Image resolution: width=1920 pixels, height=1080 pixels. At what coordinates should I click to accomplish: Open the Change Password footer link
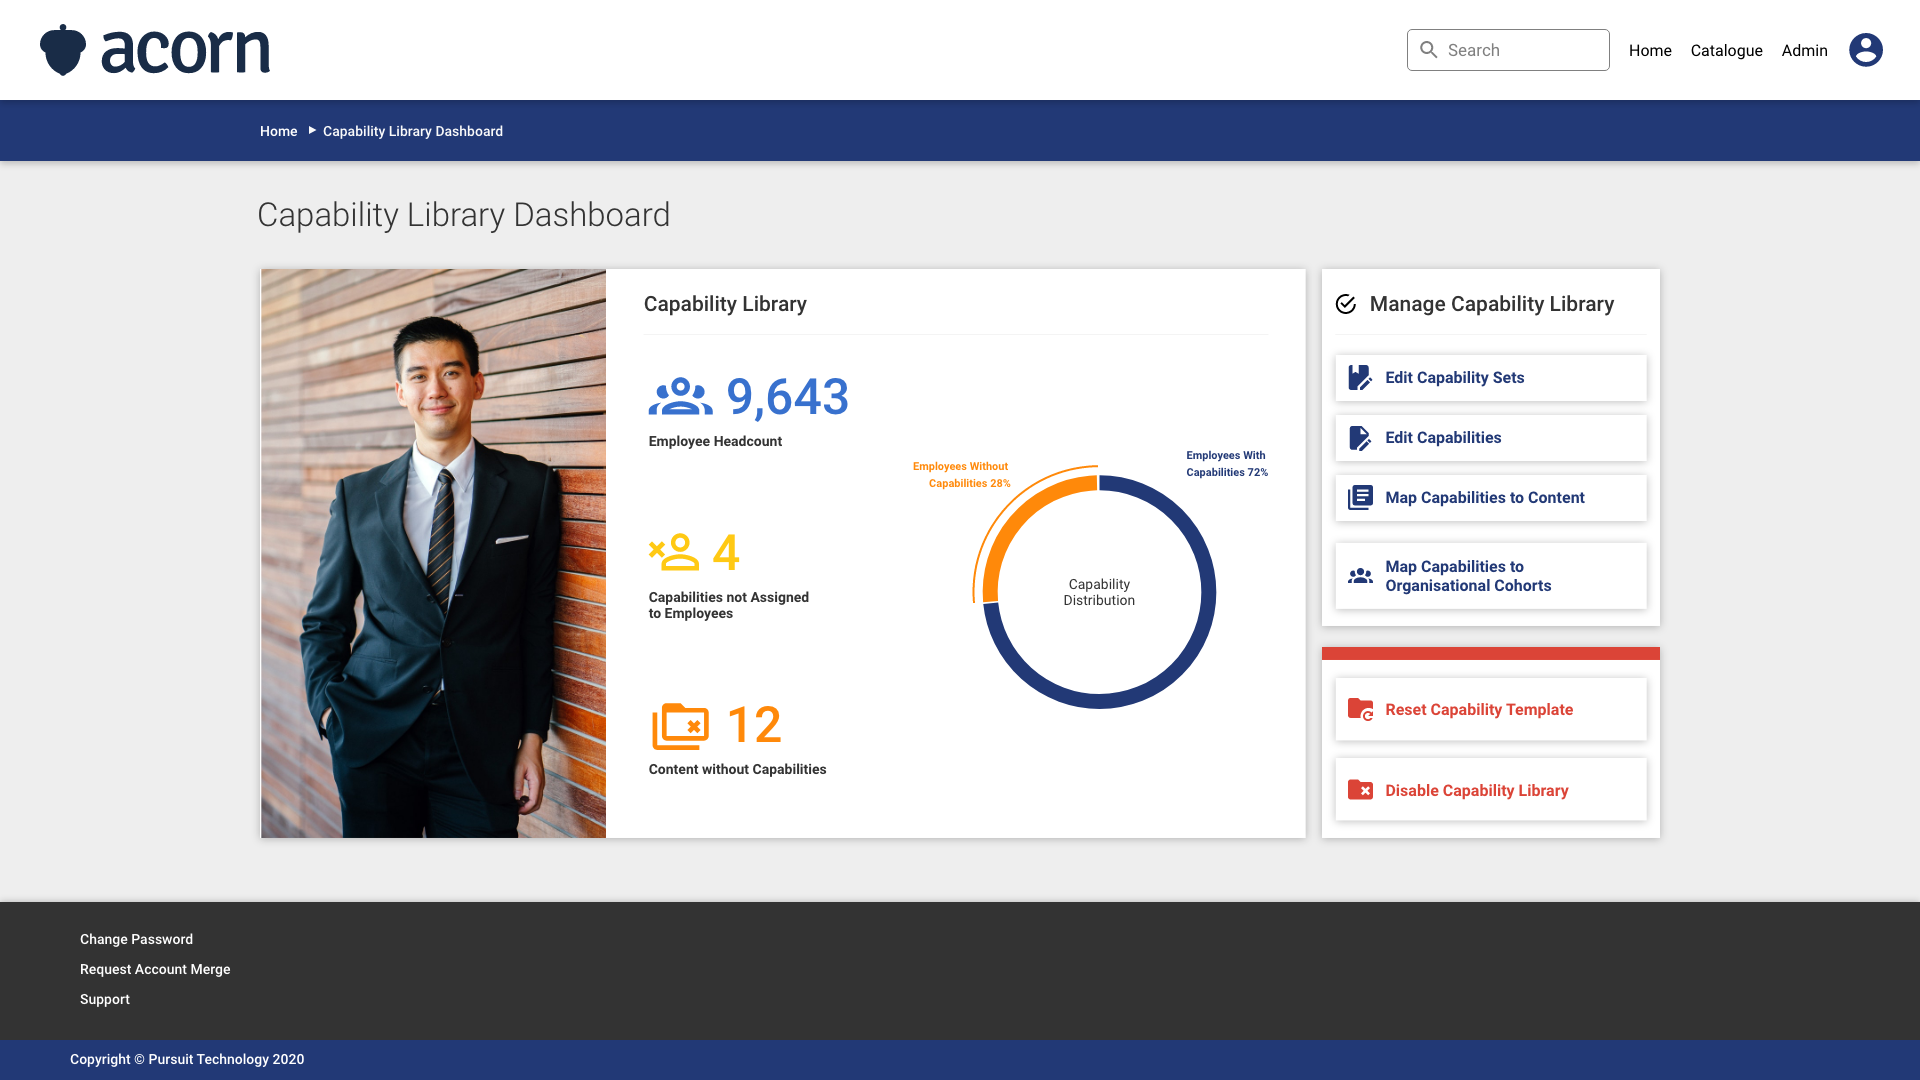(x=136, y=939)
